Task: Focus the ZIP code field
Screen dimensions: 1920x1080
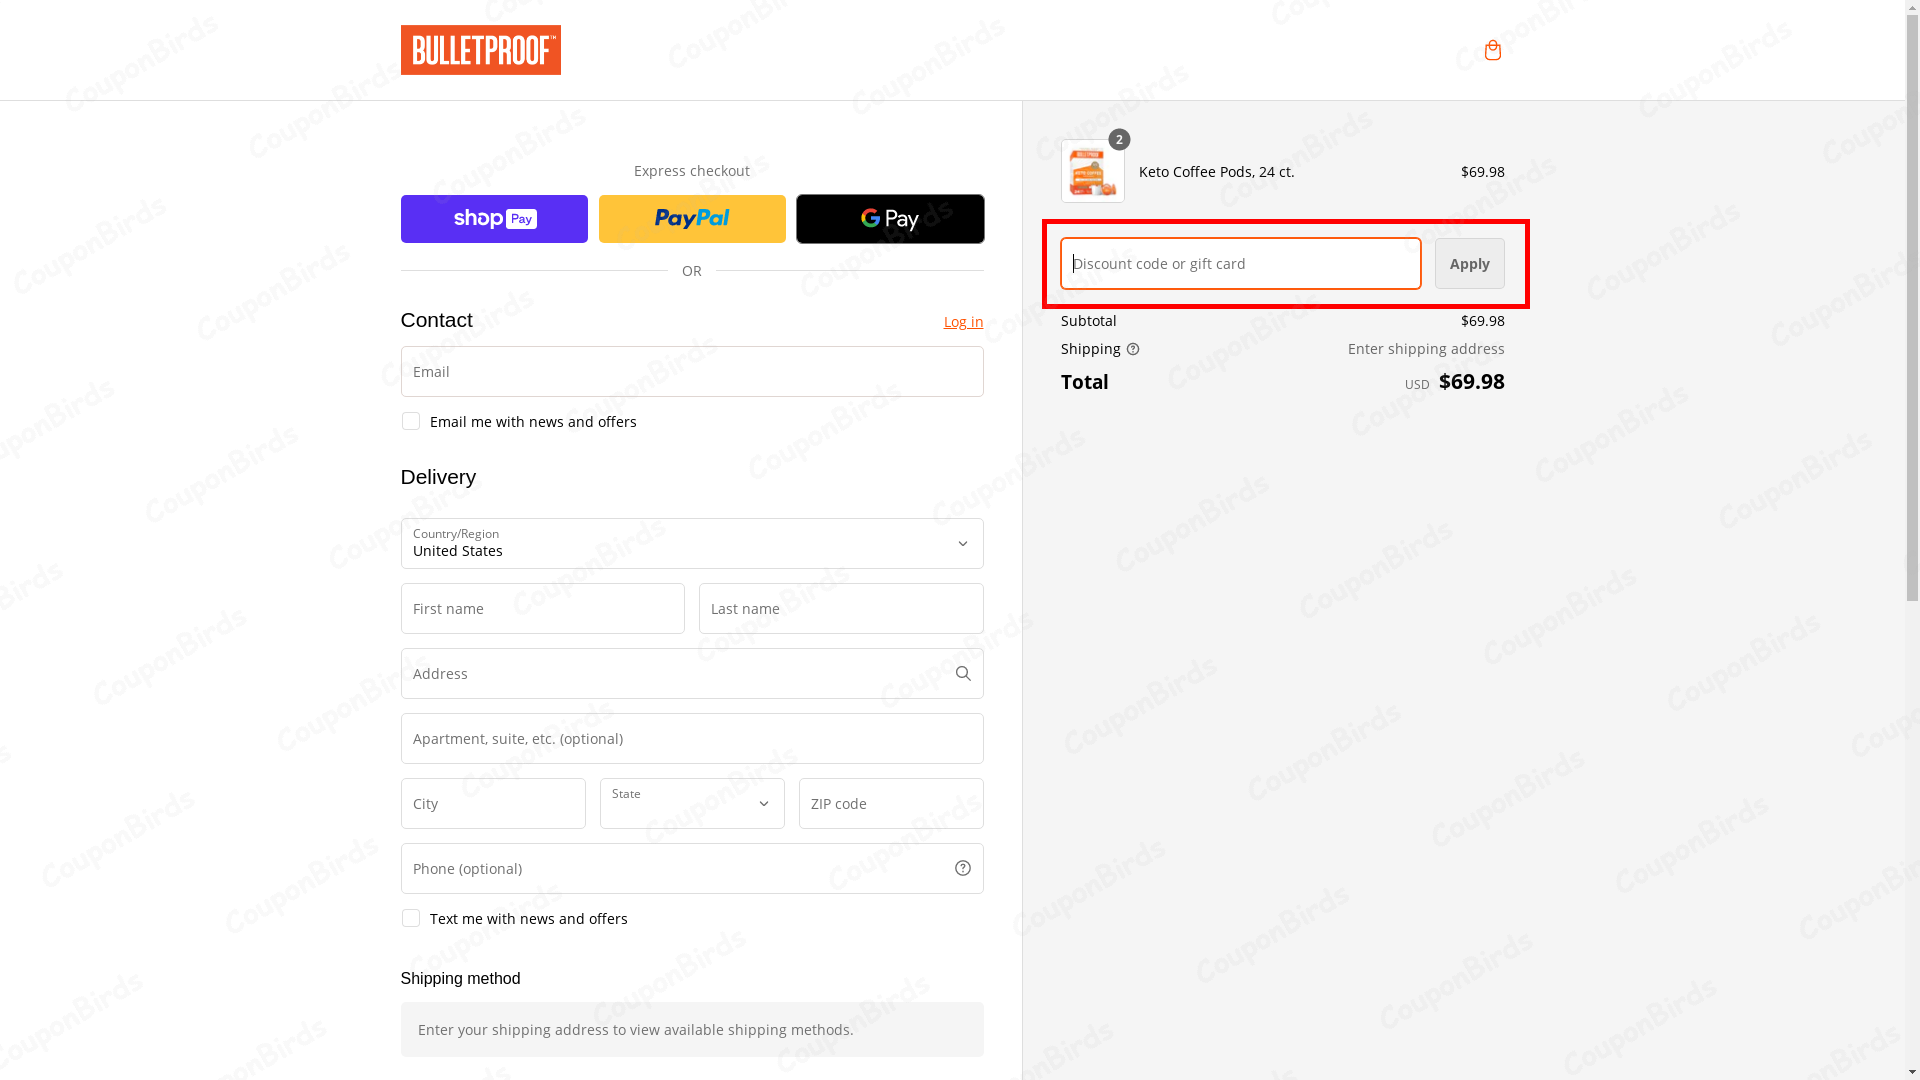Action: pos(891,804)
